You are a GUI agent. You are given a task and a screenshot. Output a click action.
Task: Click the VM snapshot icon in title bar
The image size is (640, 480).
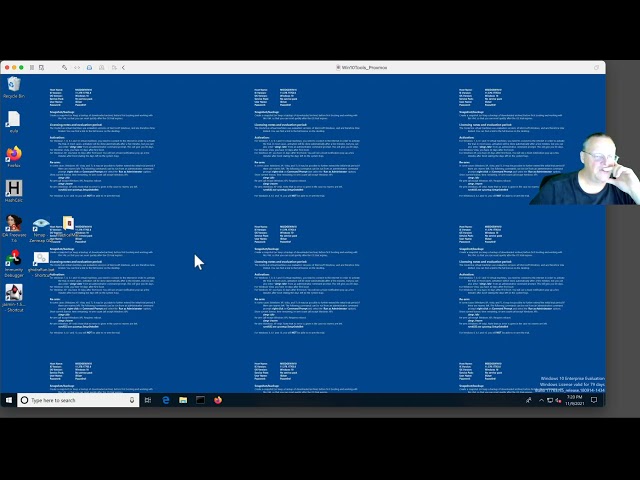[x=41, y=67]
